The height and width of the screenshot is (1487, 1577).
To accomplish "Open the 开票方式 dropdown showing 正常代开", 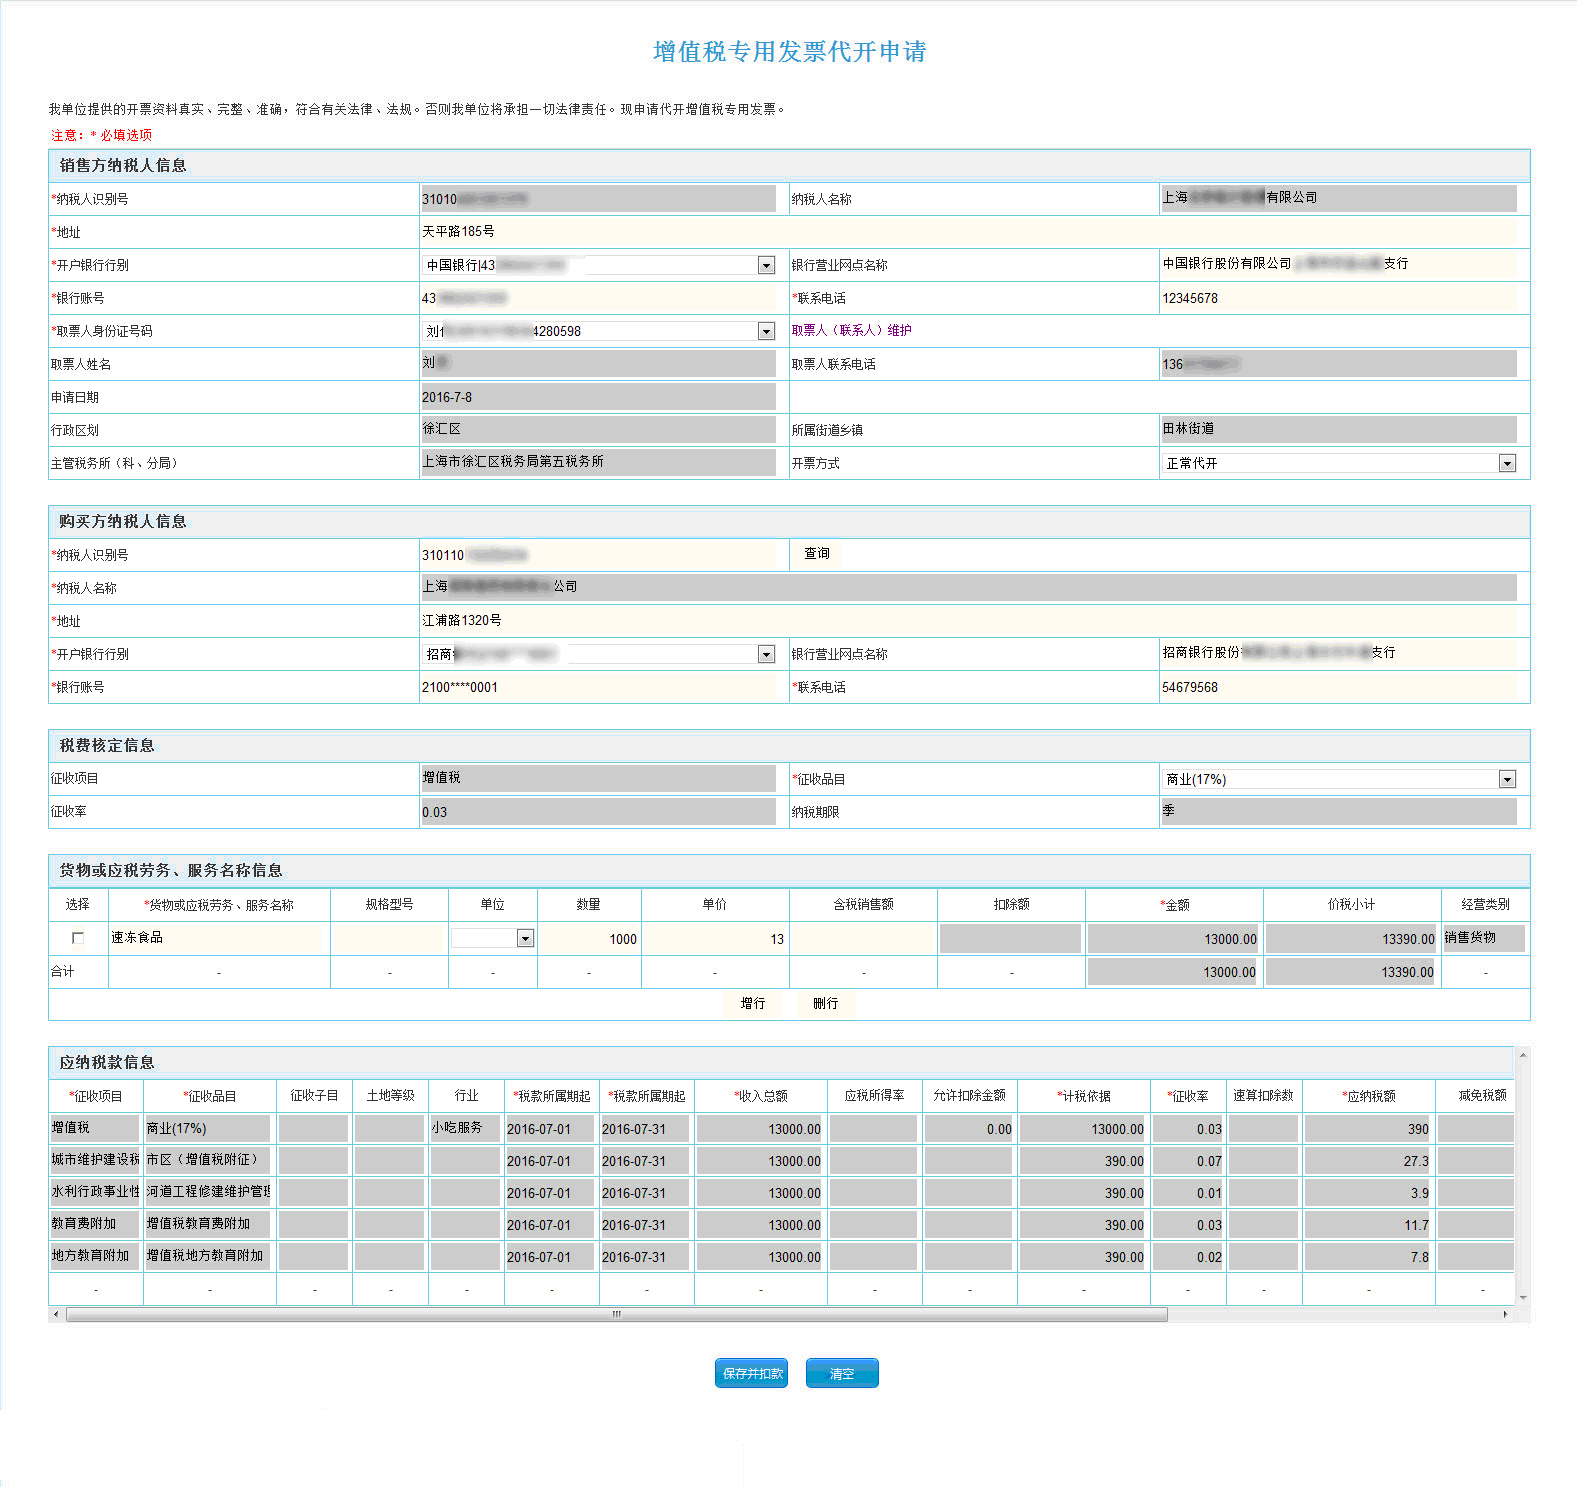I will click(1507, 463).
